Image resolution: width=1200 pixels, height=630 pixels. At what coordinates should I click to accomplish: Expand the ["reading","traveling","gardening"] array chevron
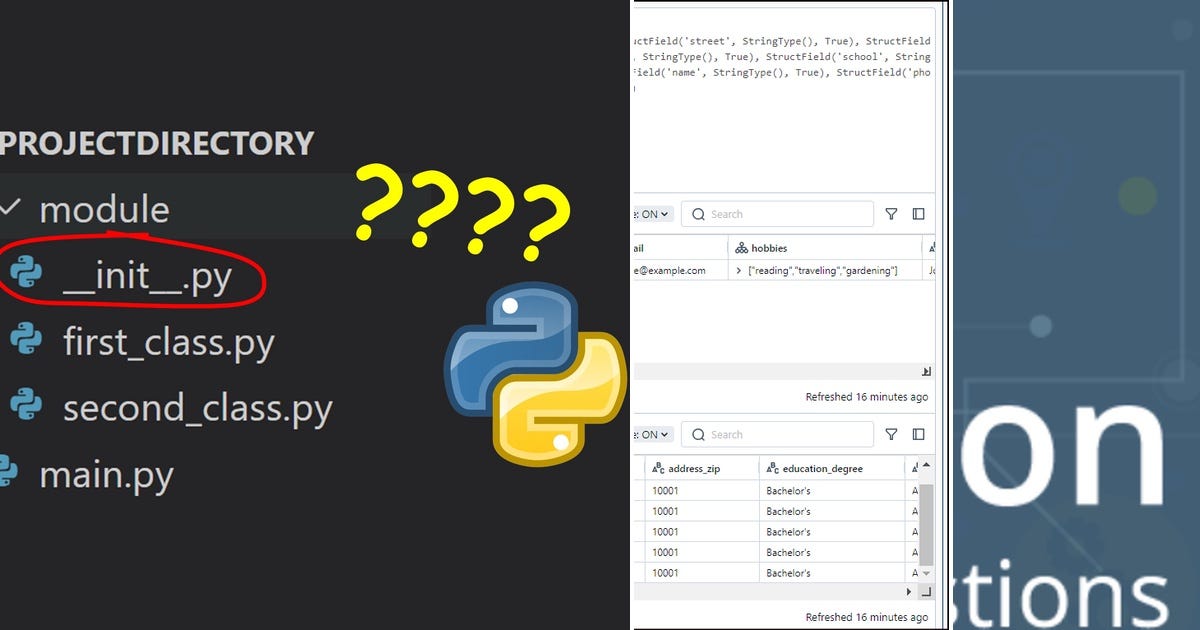coord(738,271)
